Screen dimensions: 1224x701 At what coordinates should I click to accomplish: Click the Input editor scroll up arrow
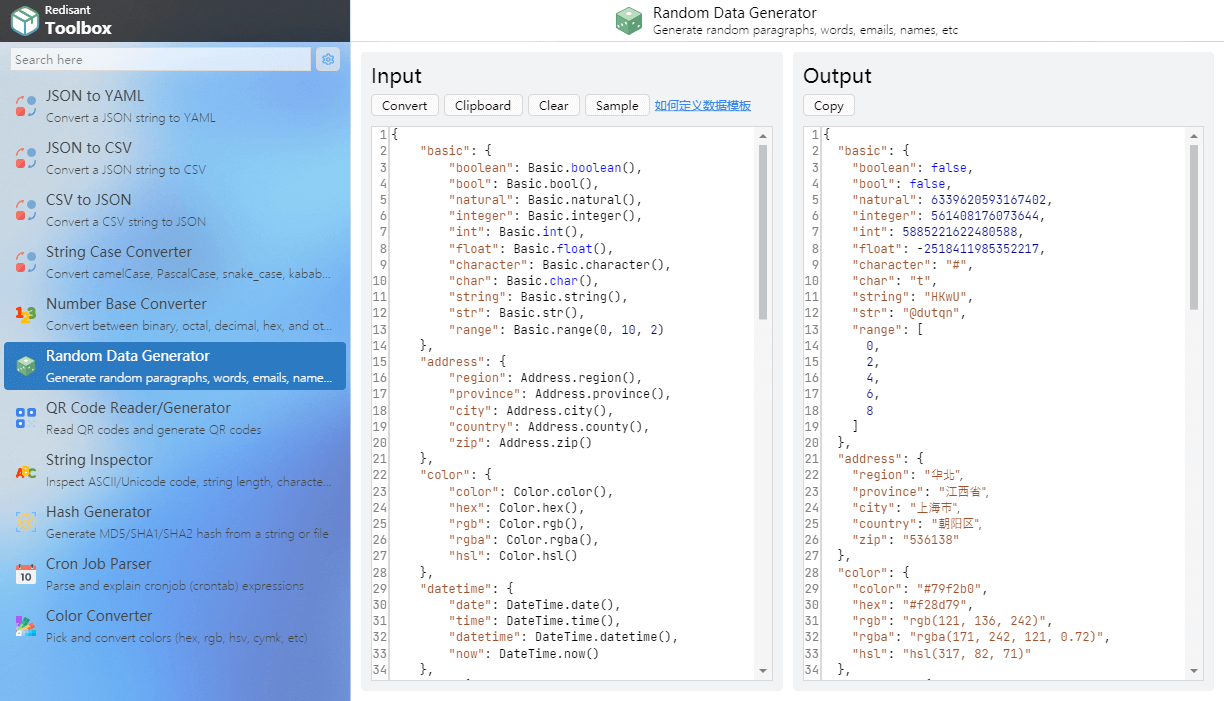point(763,136)
